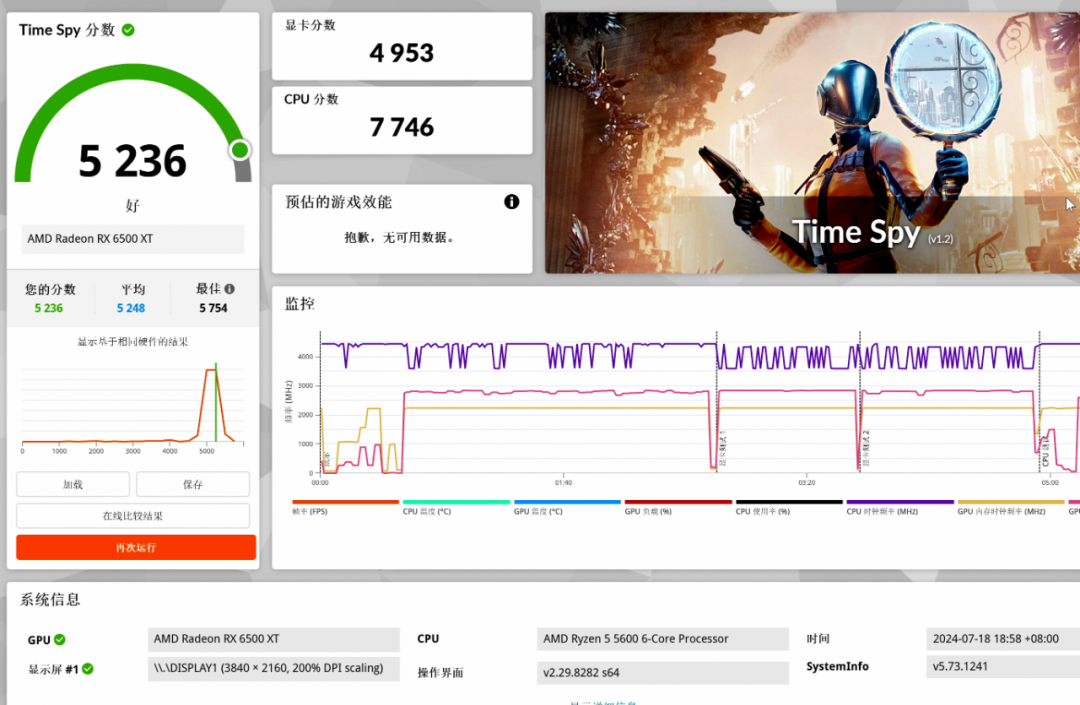Click the 操作界面 version v2.29.8282 s64
Screen dimensions: 1080x705
point(663,673)
